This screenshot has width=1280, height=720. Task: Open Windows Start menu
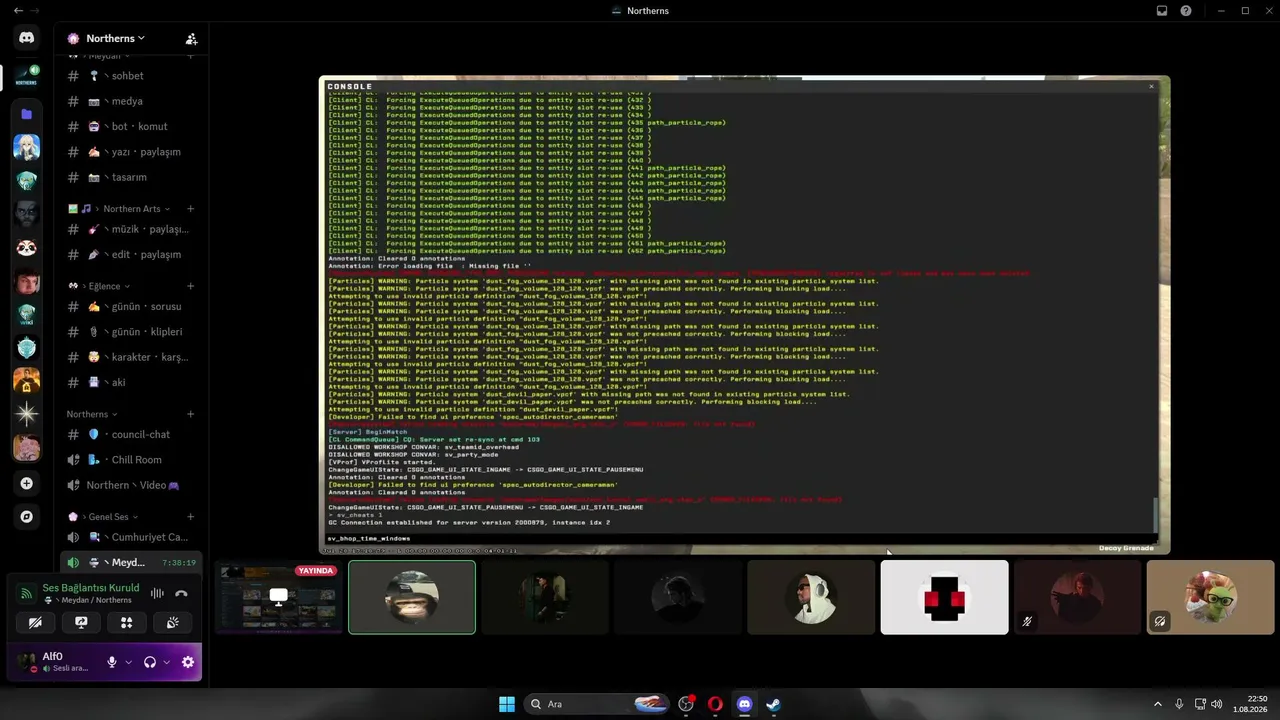[x=507, y=704]
